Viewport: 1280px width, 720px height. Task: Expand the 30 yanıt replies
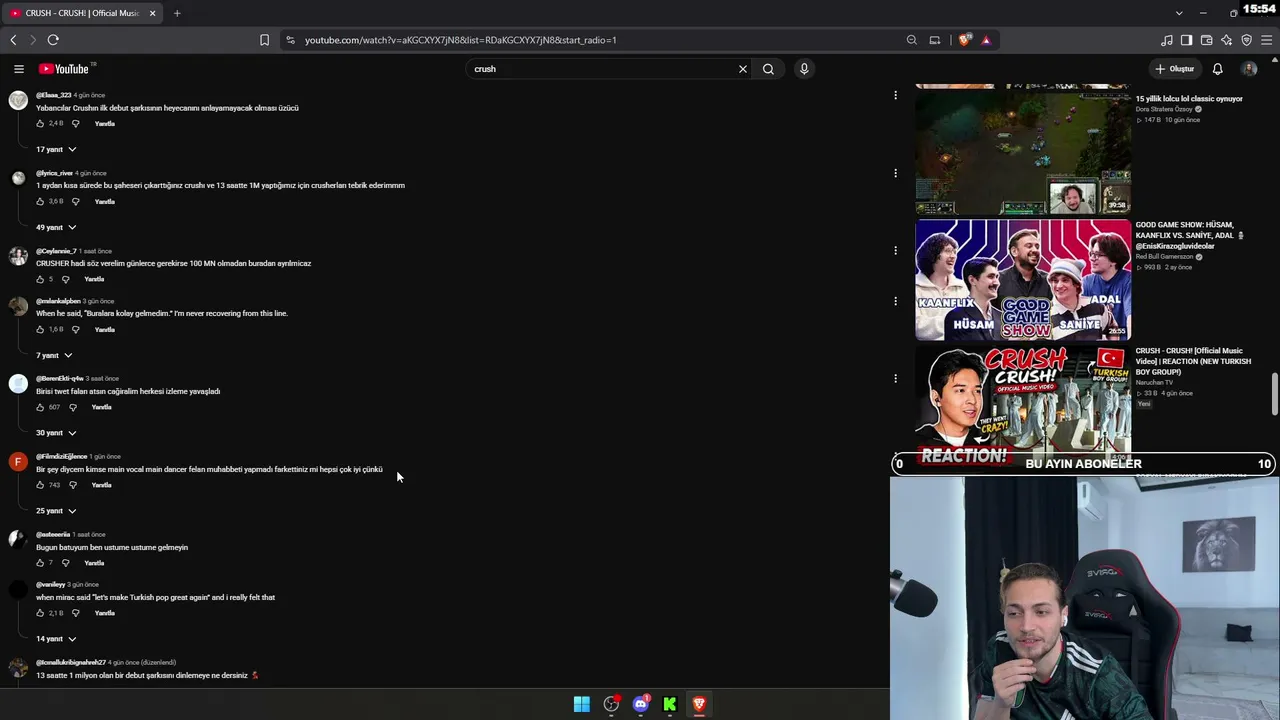(56, 434)
